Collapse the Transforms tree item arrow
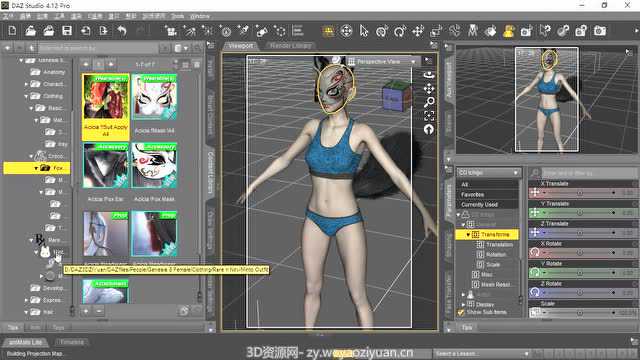This screenshot has height=360, width=640. (x=468, y=235)
